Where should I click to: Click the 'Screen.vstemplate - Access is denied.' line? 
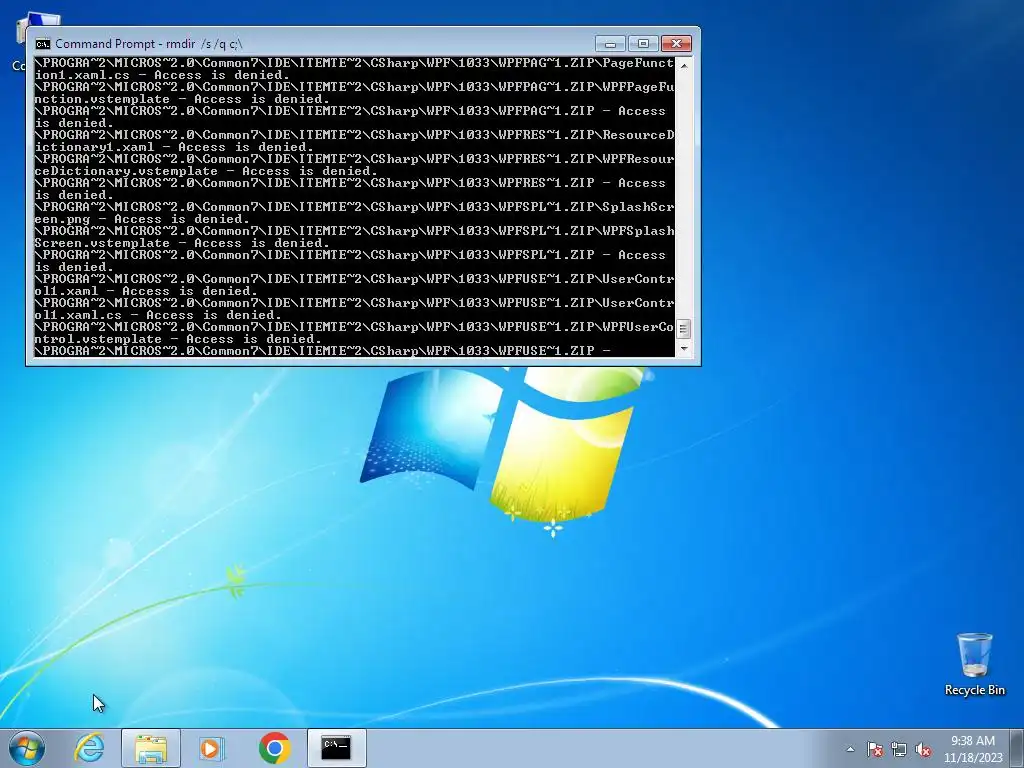pos(182,243)
